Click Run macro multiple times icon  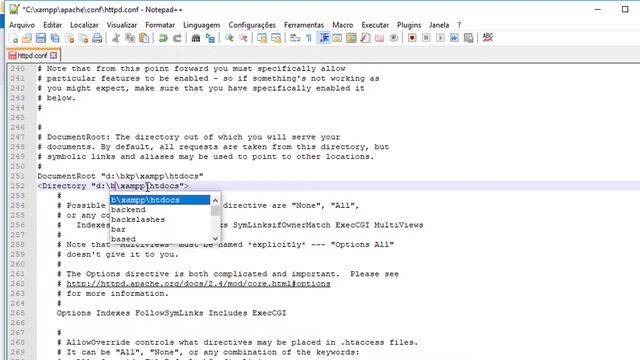click(x=454, y=38)
